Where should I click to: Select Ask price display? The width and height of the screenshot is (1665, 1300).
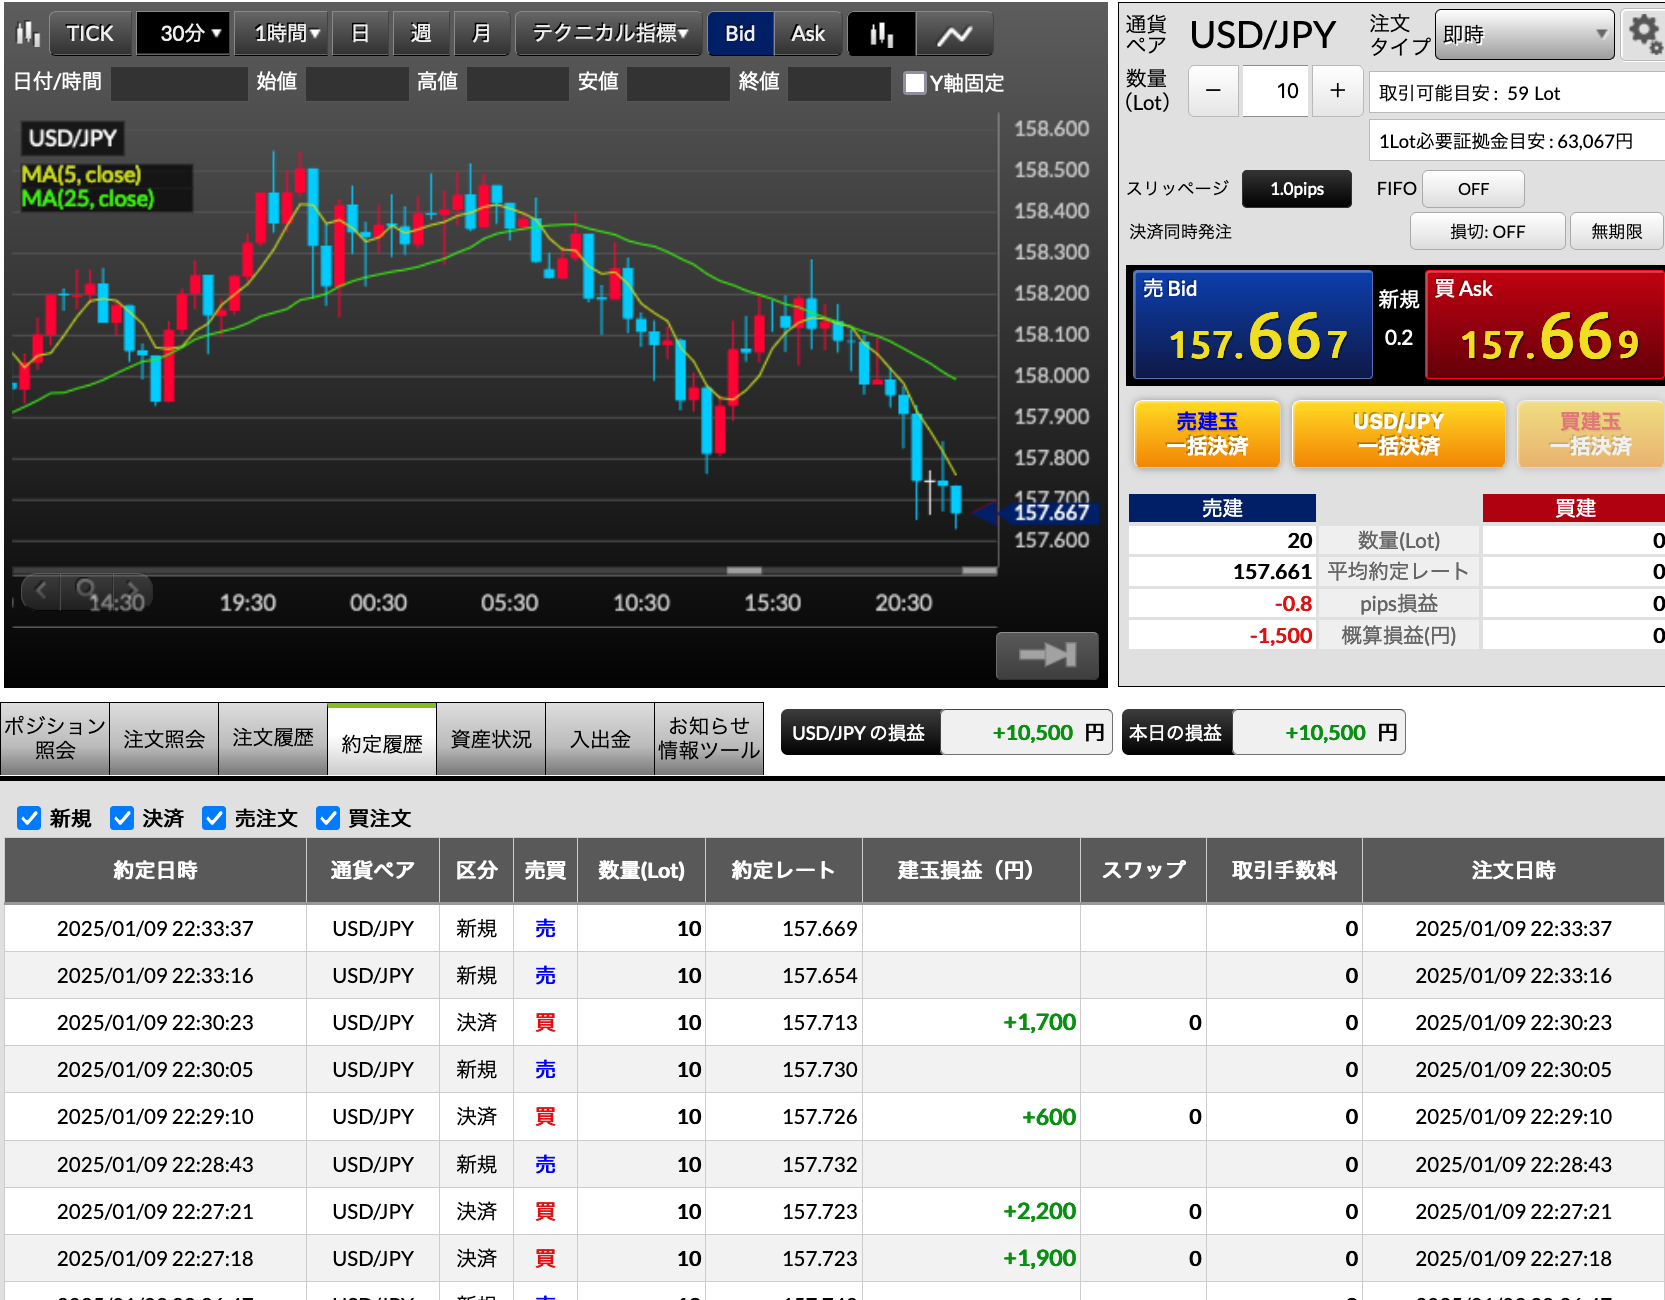point(808,34)
